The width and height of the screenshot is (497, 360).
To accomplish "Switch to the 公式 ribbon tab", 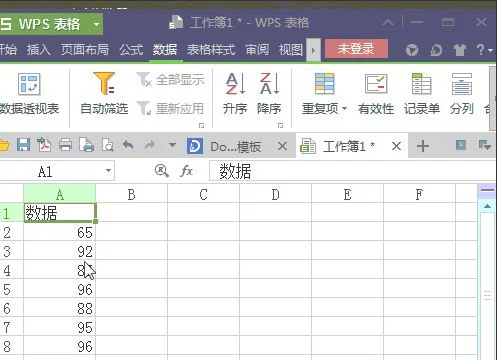I will coord(131,50).
